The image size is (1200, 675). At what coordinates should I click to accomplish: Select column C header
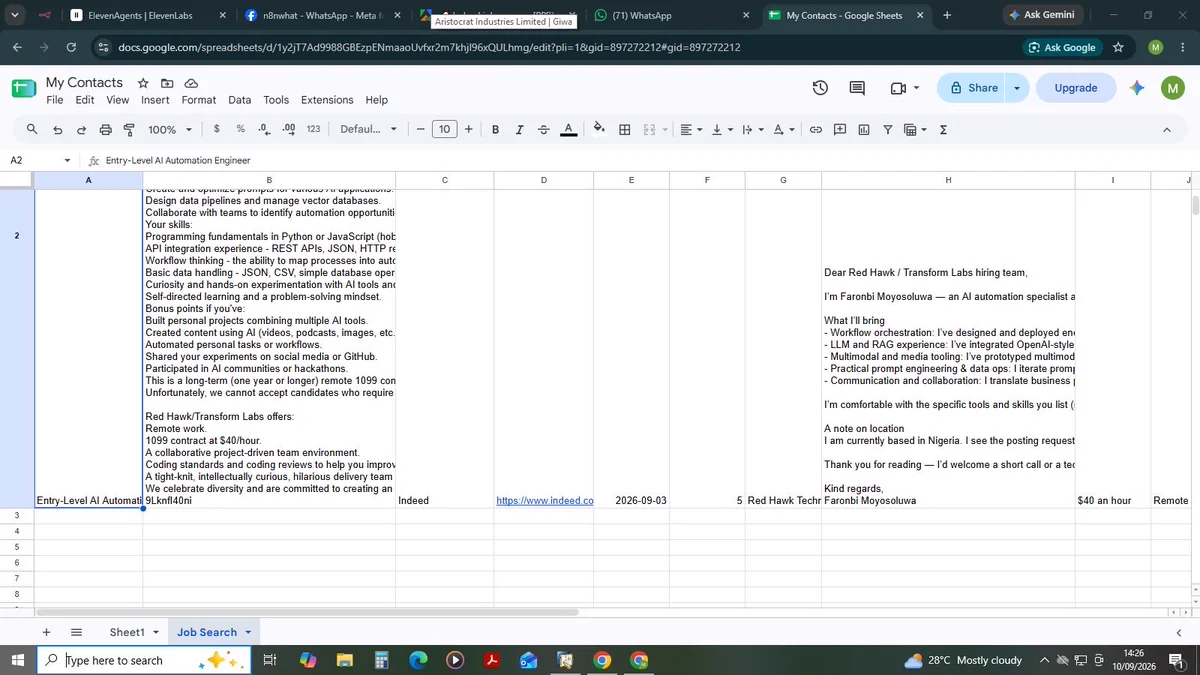(x=445, y=180)
